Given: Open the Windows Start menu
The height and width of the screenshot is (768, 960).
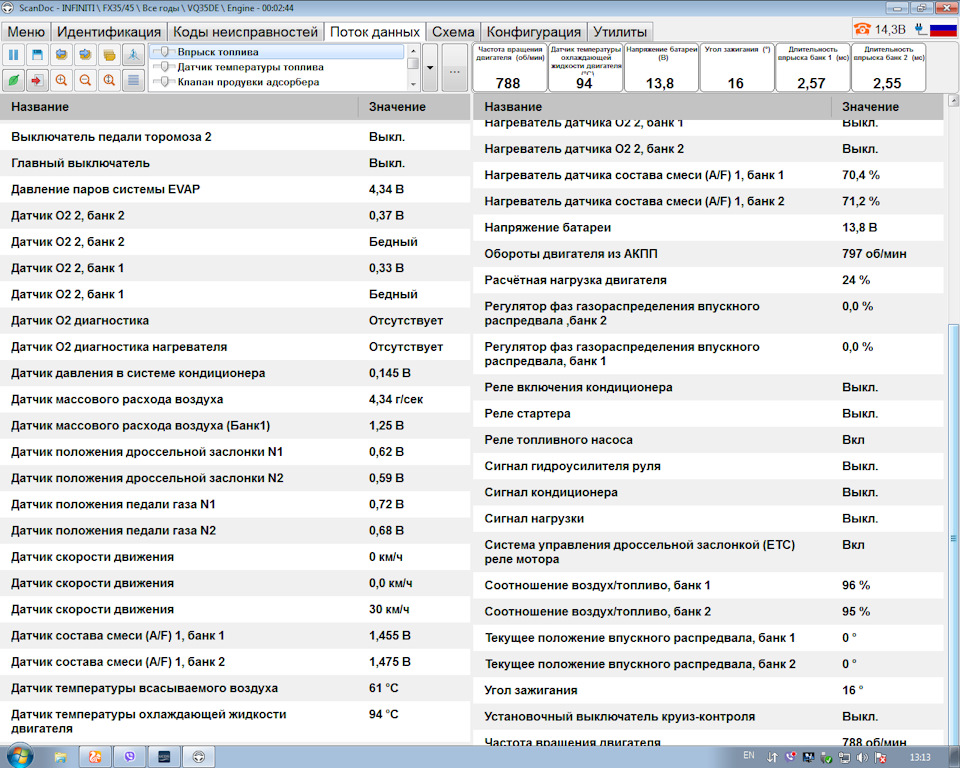Looking at the screenshot, I should (20, 756).
